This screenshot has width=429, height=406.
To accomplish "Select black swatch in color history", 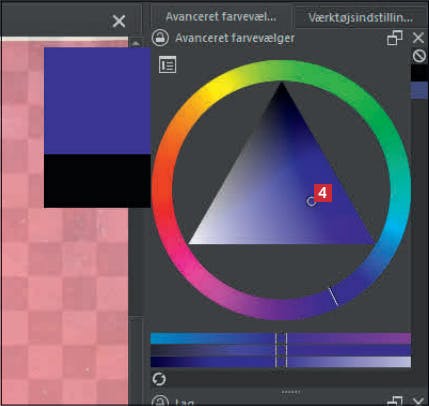I will (419, 73).
